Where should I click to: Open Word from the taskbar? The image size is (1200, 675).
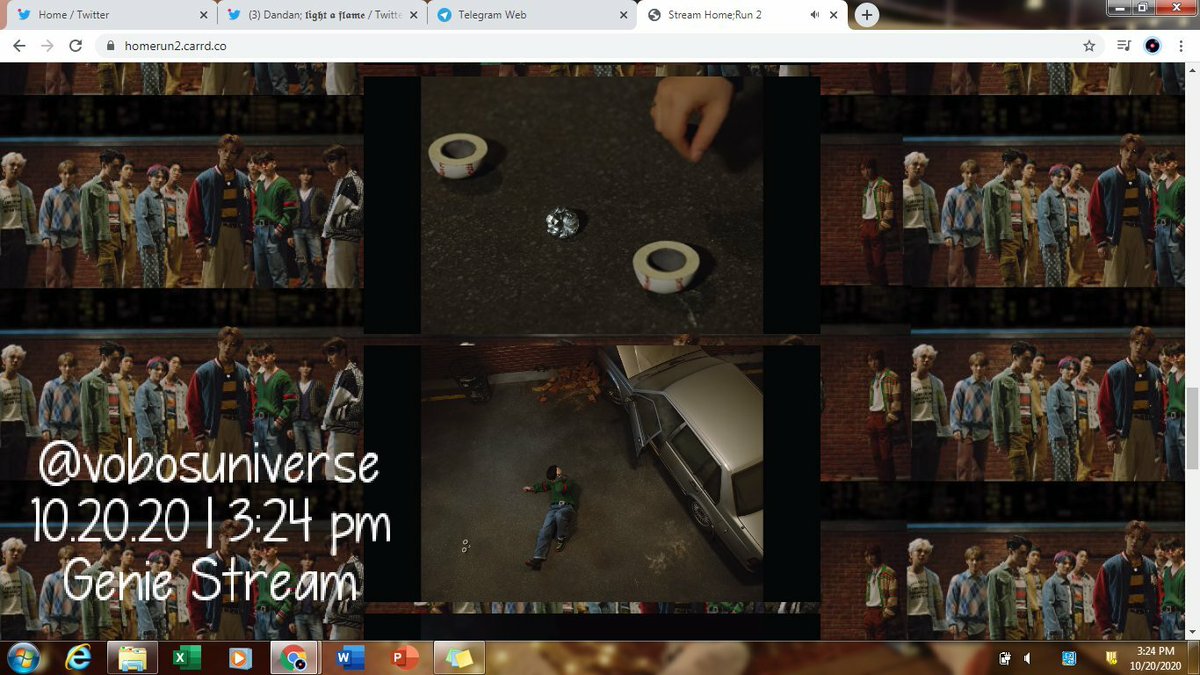click(349, 658)
